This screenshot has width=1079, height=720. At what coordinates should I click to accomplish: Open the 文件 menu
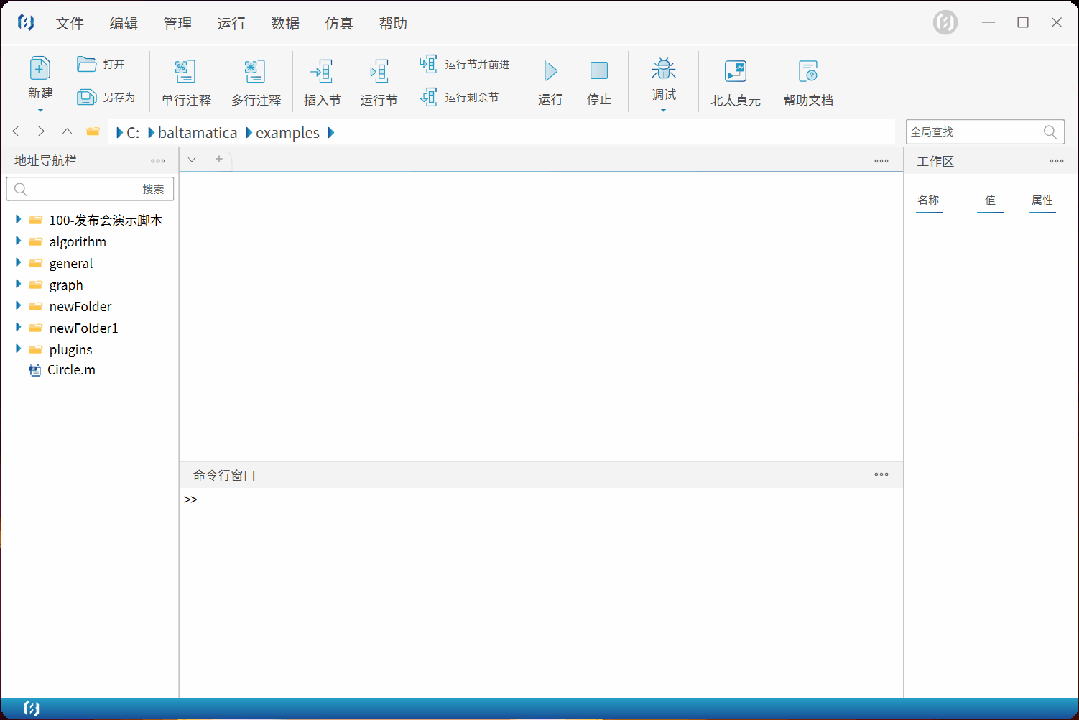(70, 23)
